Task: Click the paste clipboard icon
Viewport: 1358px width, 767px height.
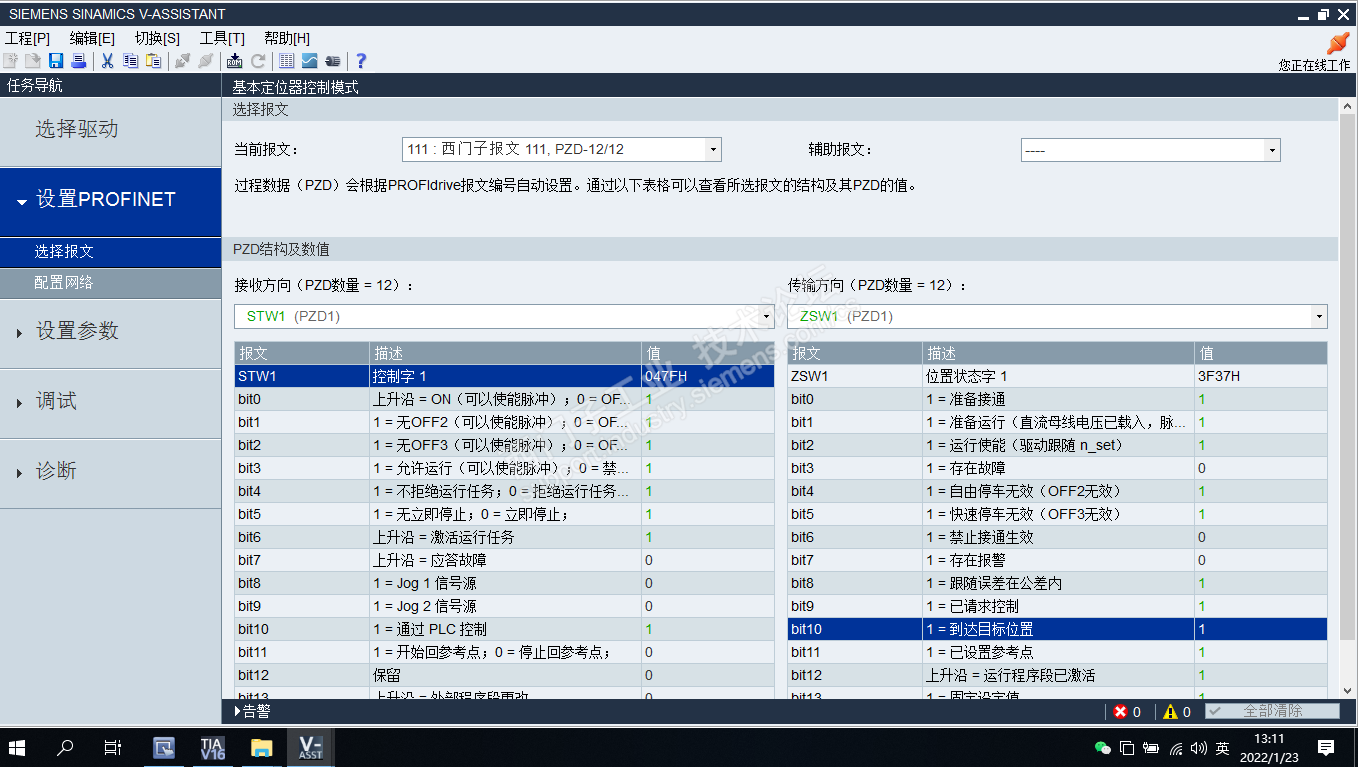Action: pyautogui.click(x=153, y=61)
